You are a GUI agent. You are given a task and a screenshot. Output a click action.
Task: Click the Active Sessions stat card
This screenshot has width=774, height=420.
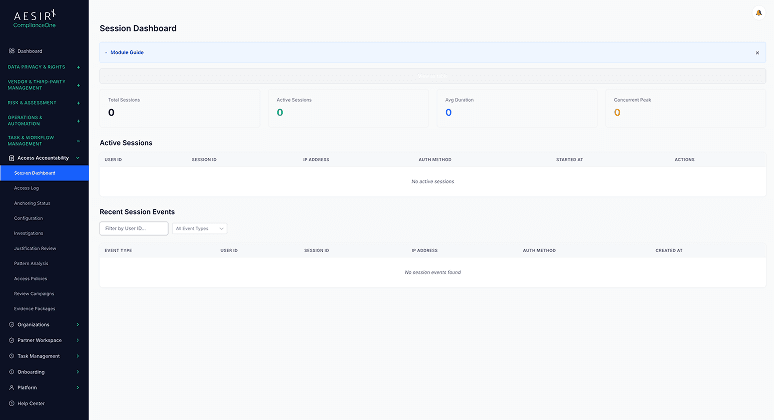tap(348, 108)
